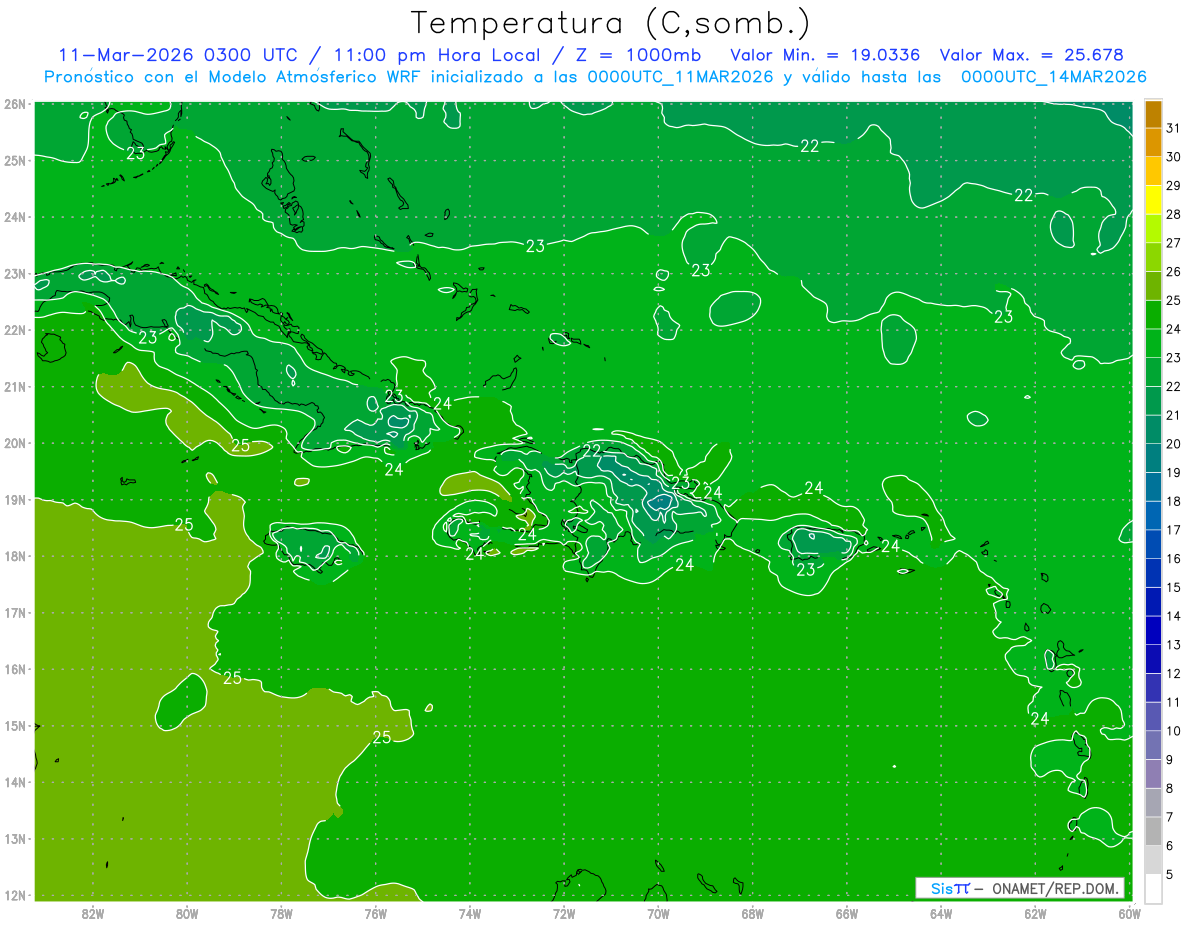Click the color scale label 10

click(x=1173, y=730)
